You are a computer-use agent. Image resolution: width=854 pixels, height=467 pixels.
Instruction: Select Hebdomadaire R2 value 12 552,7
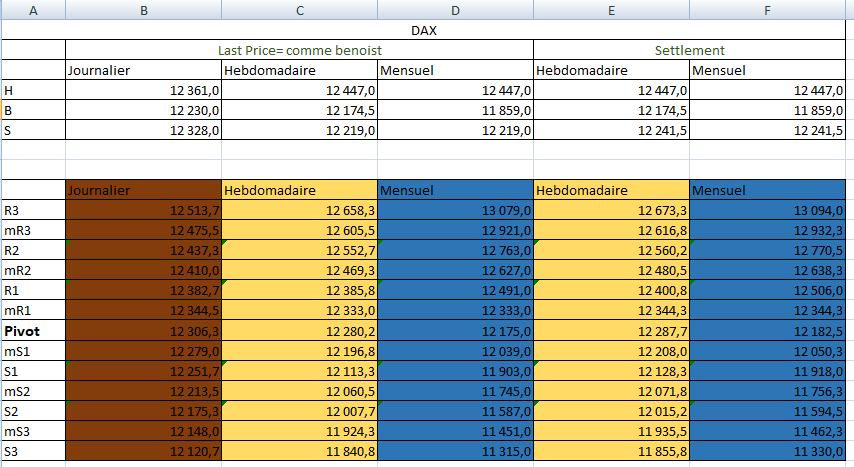tap(300, 250)
